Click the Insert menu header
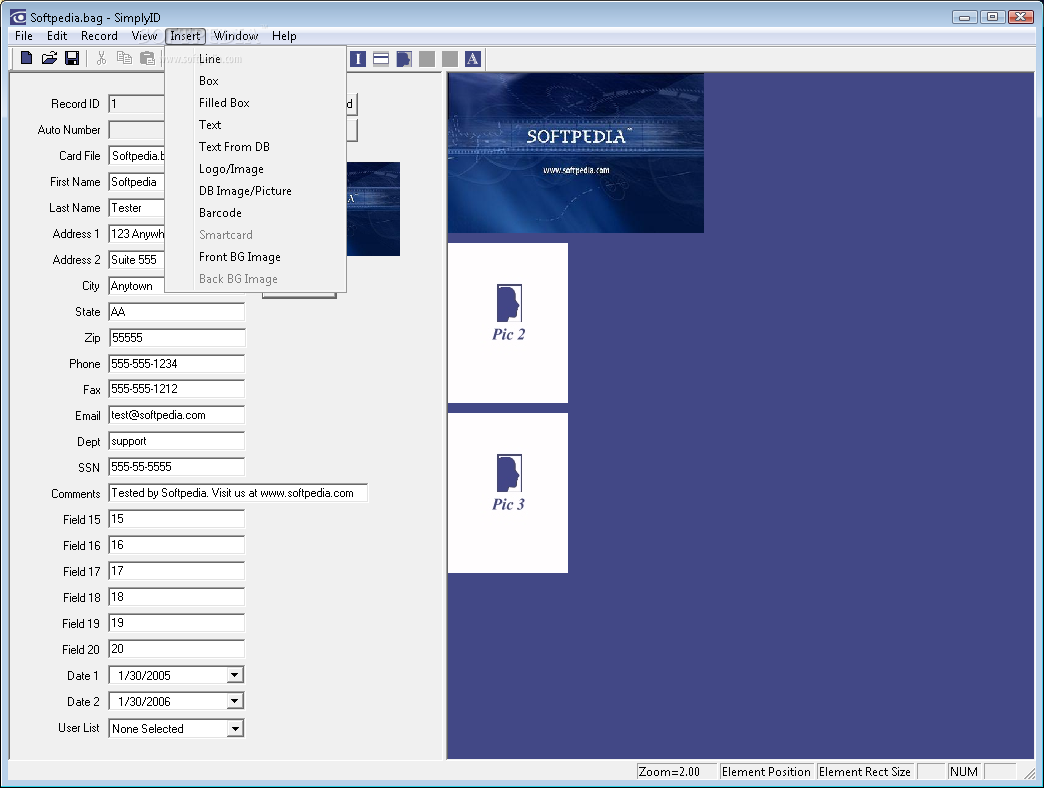Screen dimensions: 1044x788 pos(184,36)
